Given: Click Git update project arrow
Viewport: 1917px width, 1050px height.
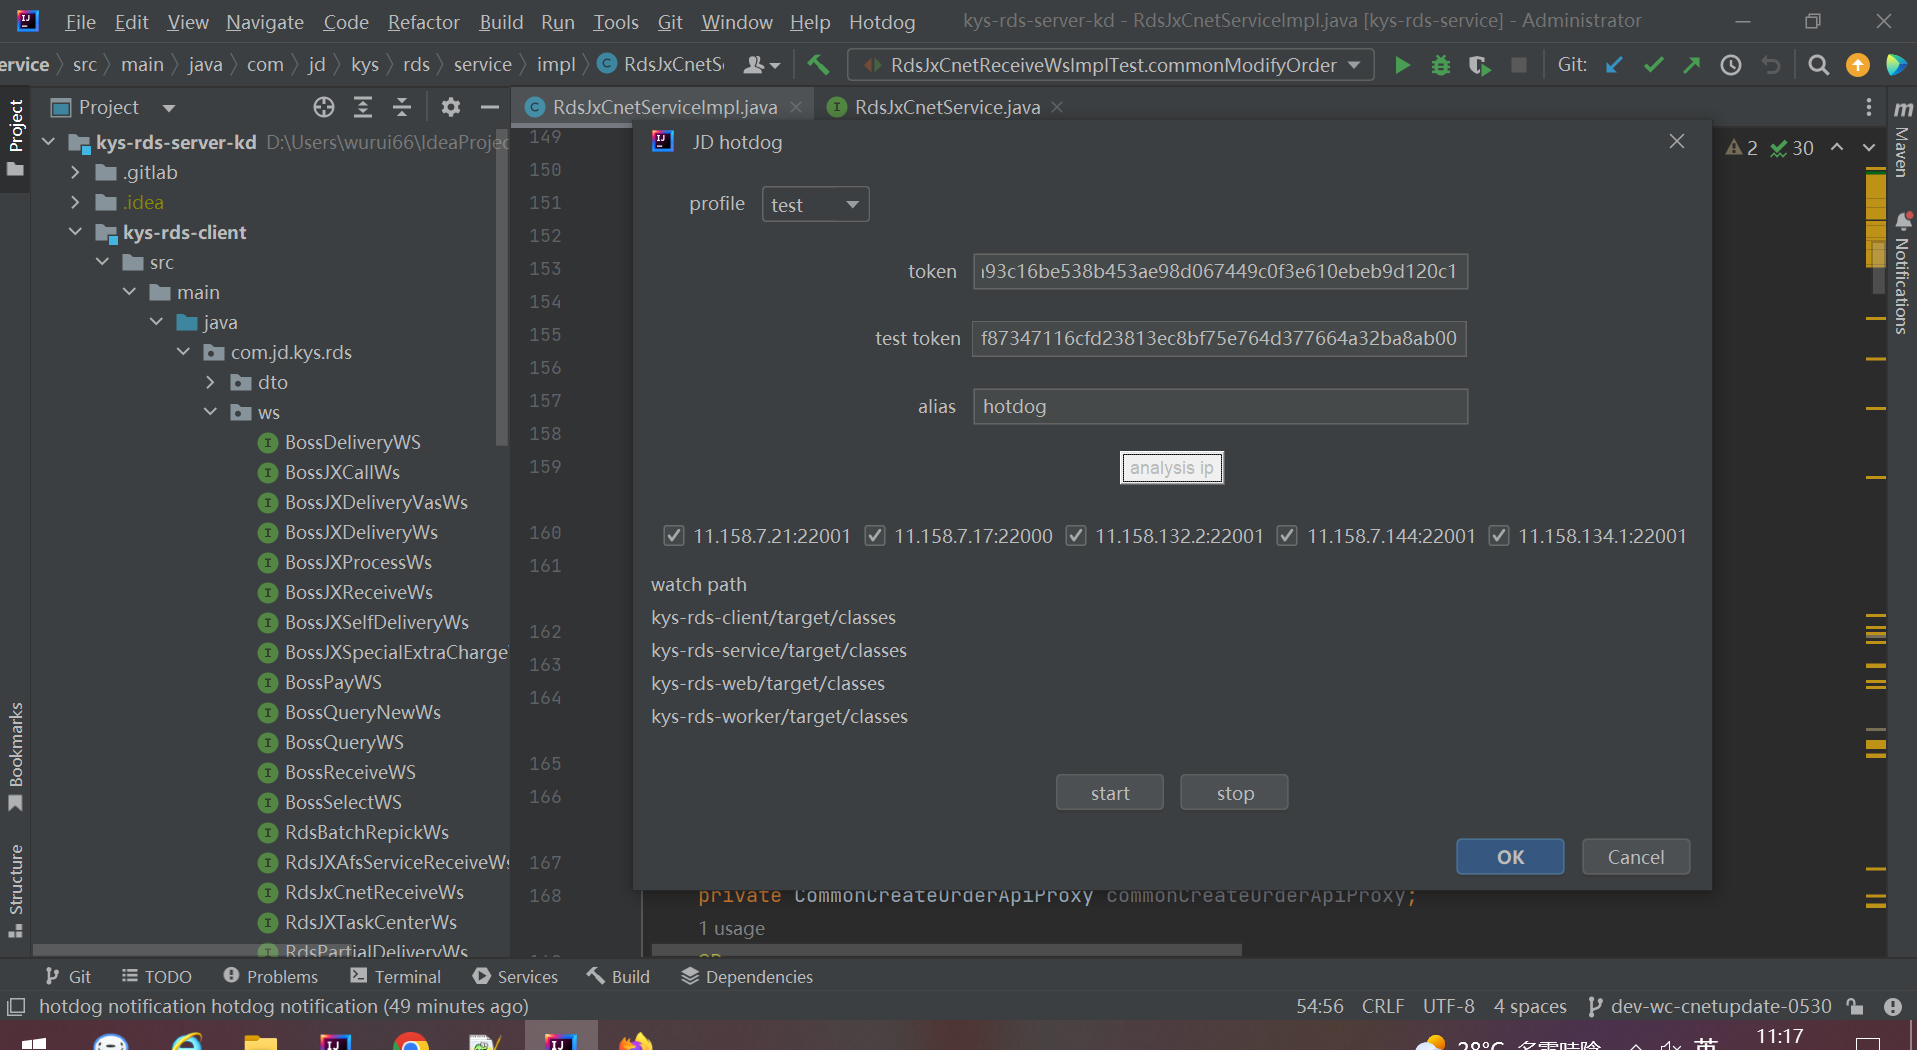Looking at the screenshot, I should 1614,65.
